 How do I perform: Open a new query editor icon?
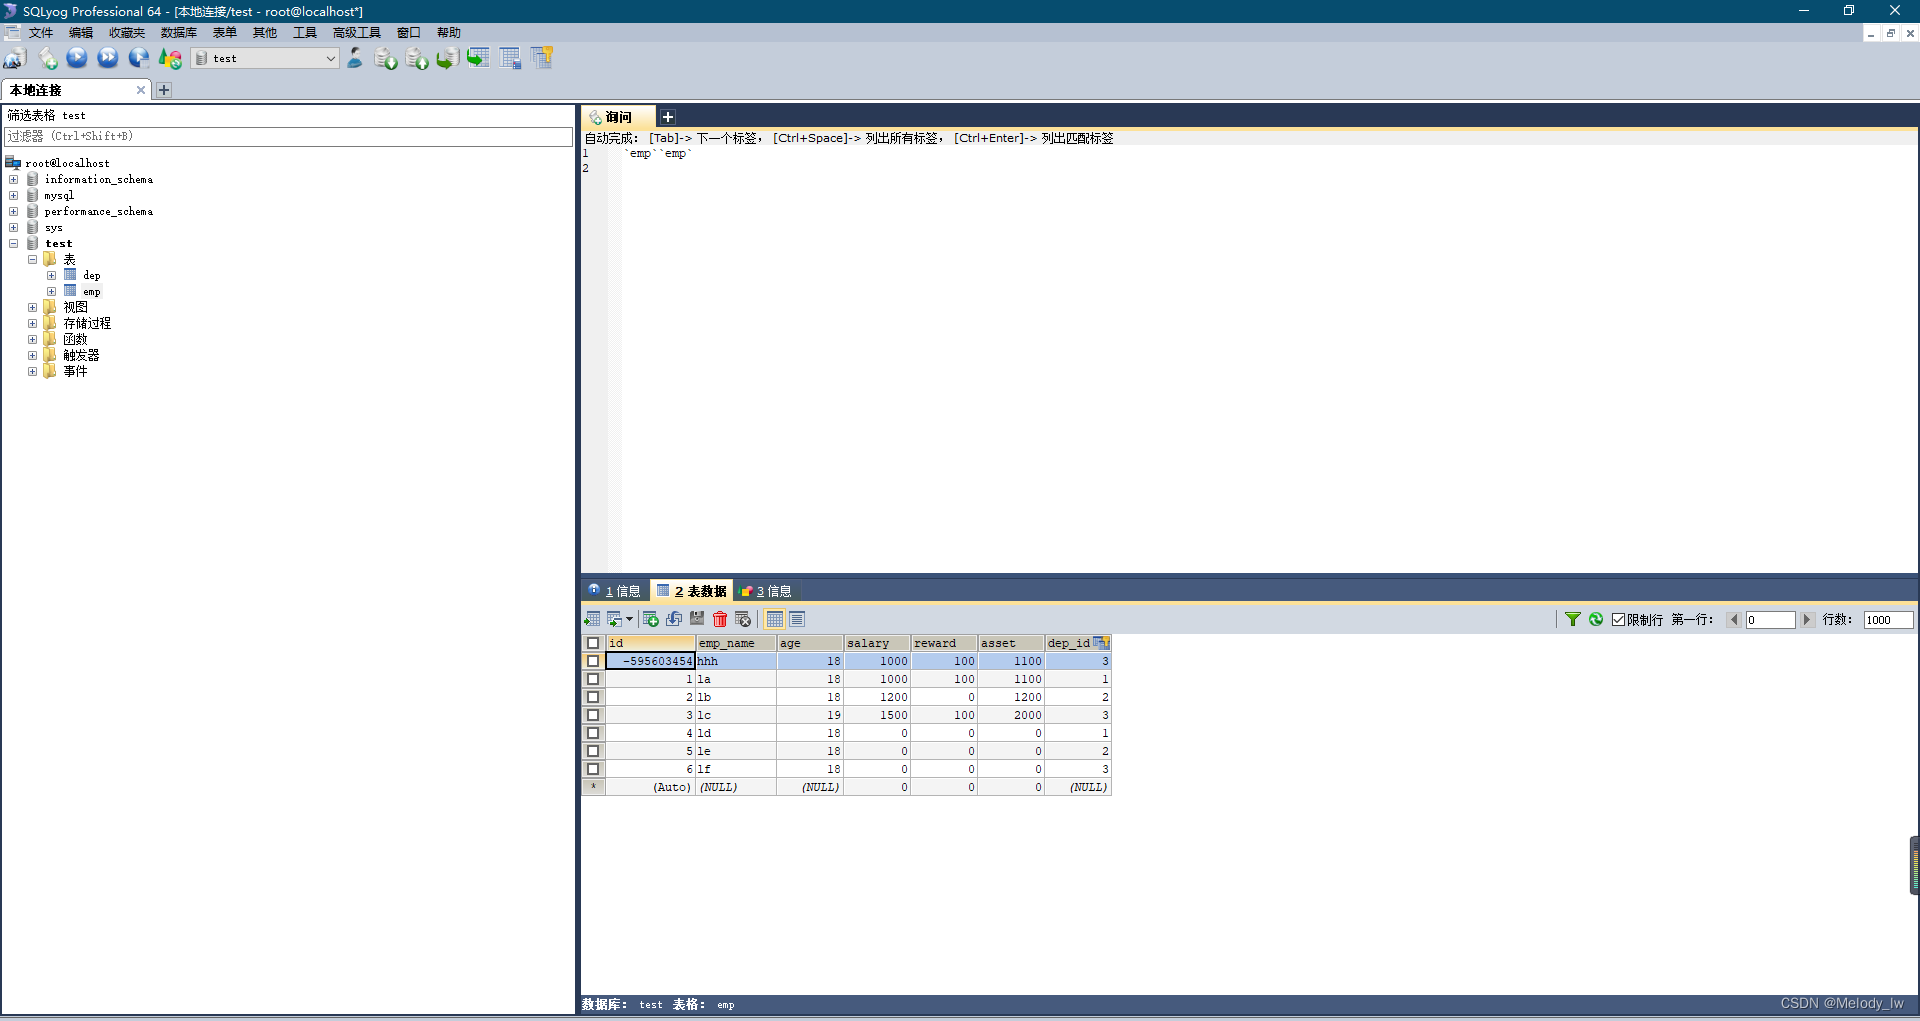tap(47, 58)
